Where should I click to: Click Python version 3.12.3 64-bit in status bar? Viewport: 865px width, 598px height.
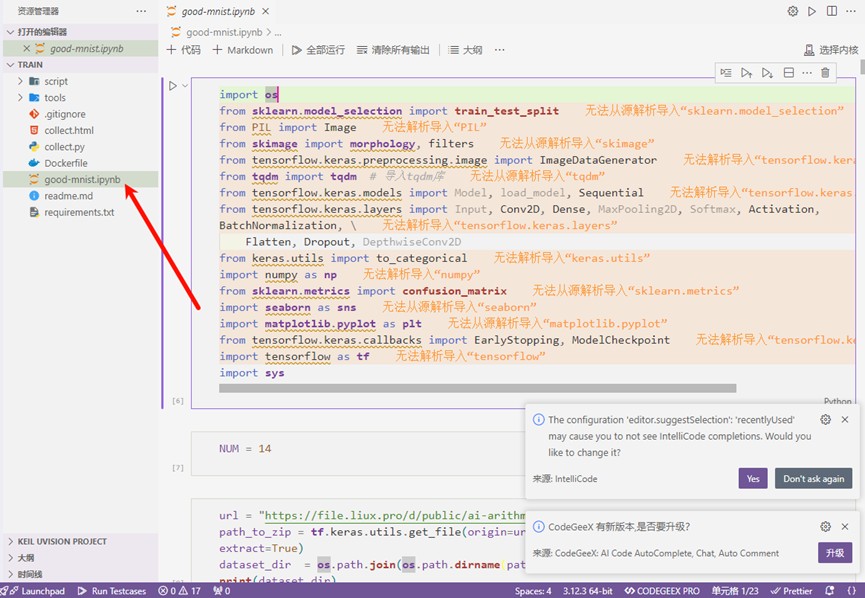tap(588, 591)
